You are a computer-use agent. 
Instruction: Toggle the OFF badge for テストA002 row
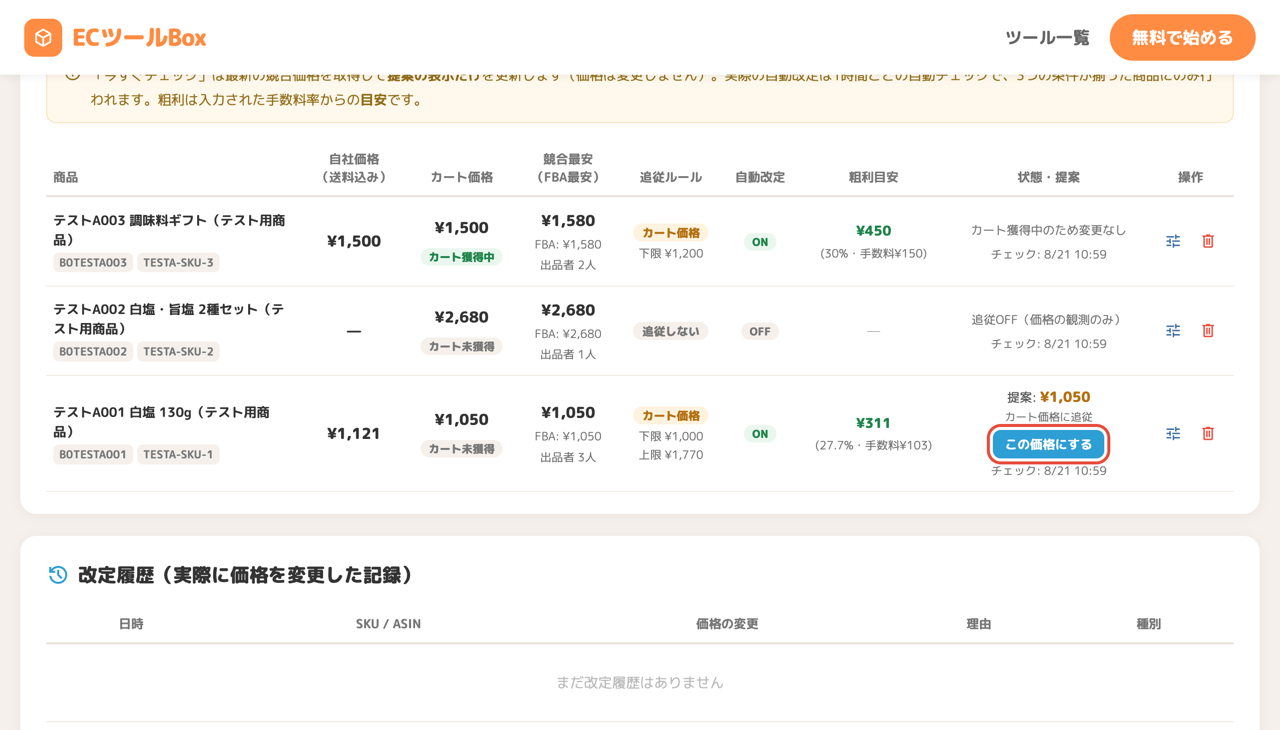[x=760, y=332]
